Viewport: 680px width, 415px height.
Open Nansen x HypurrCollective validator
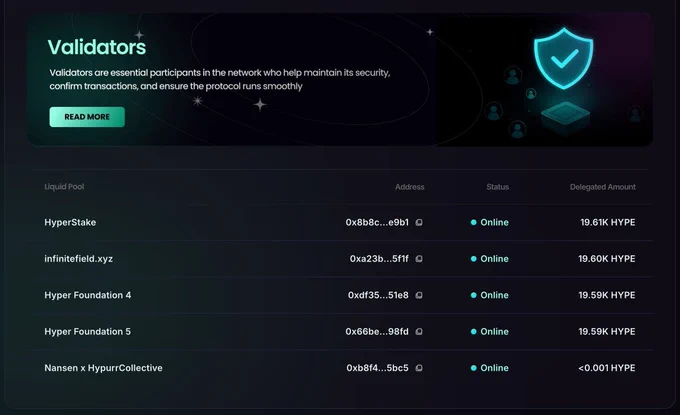(341, 368)
